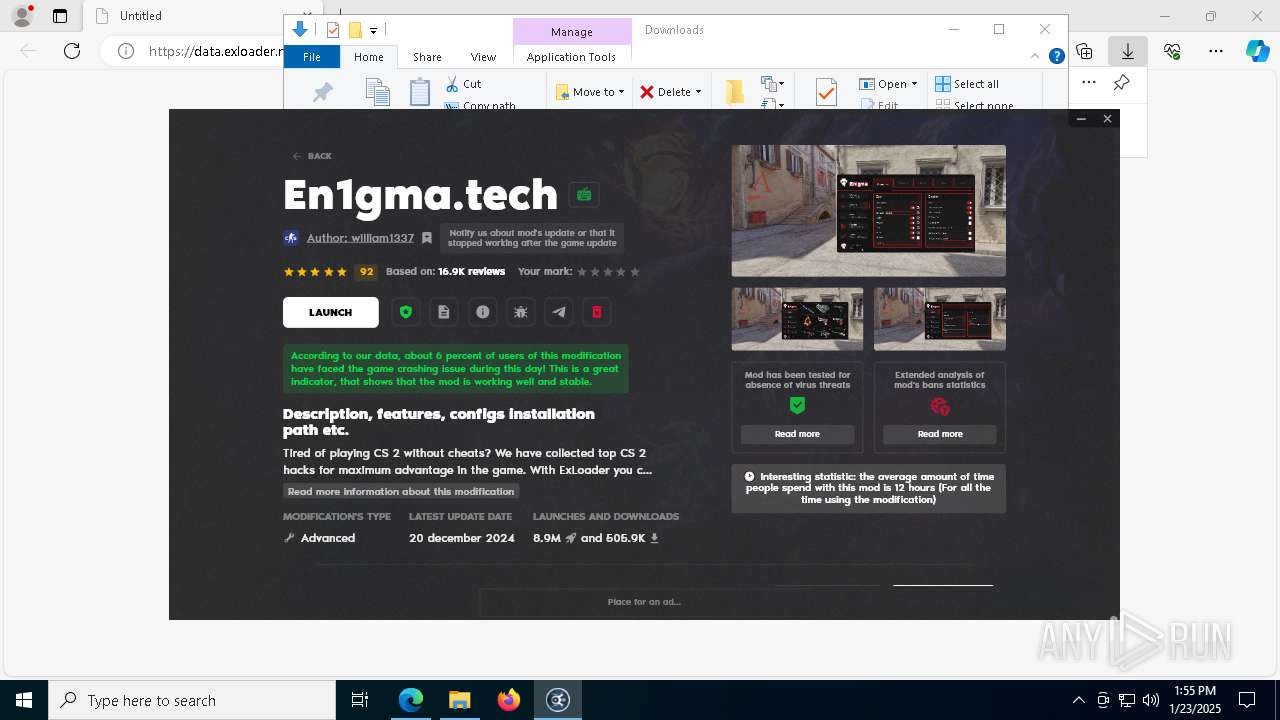Open the lower-left small screenshot thumbnail
Viewport: 1280px width, 720px height.
[797, 319]
